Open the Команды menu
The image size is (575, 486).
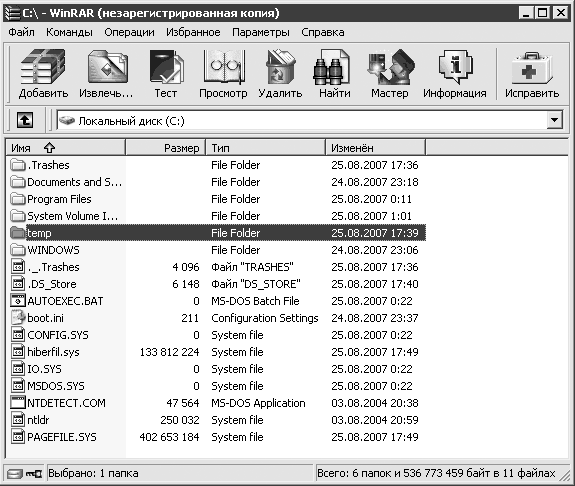coord(69,32)
